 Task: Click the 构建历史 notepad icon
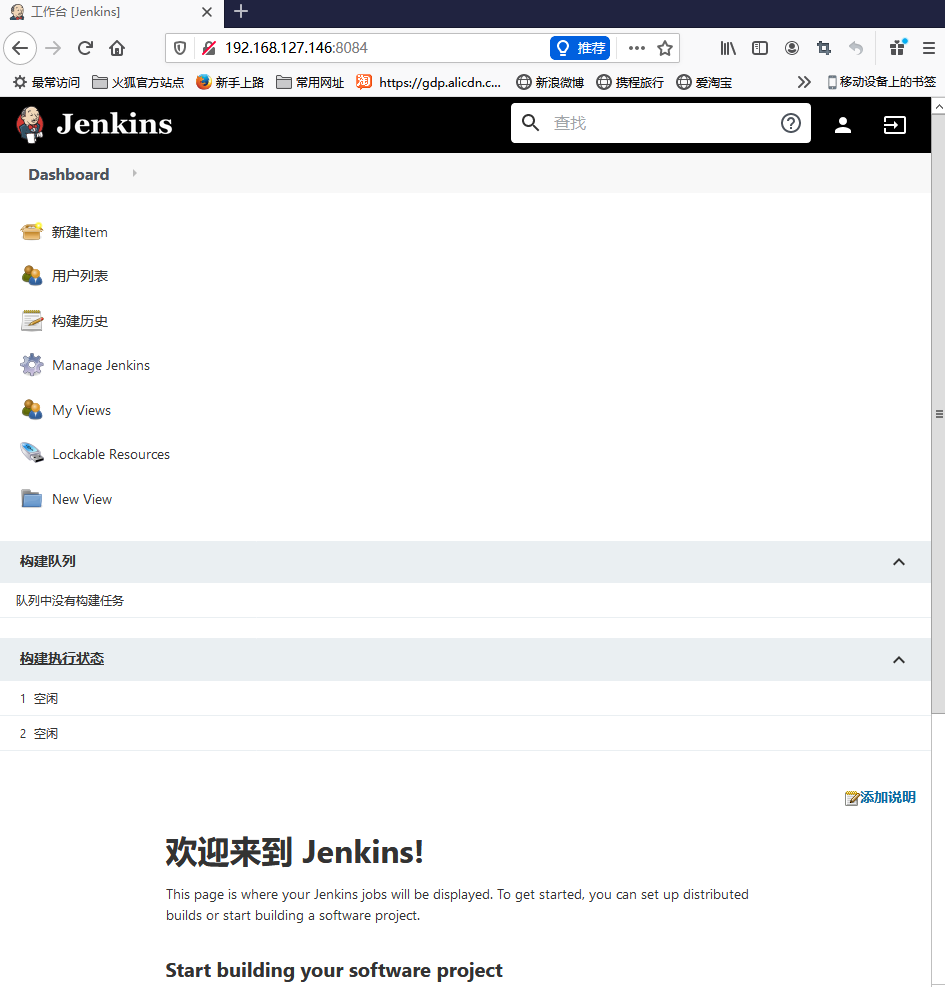32,321
